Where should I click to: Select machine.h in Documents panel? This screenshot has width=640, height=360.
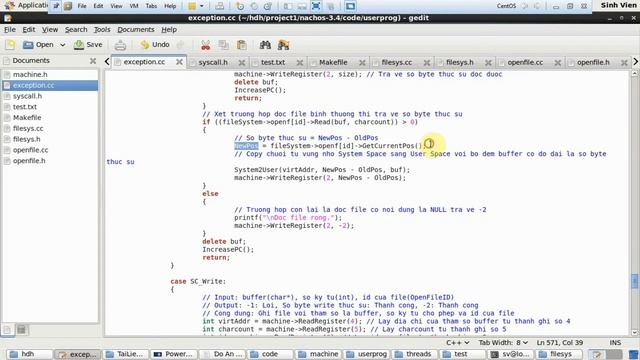[50, 74]
